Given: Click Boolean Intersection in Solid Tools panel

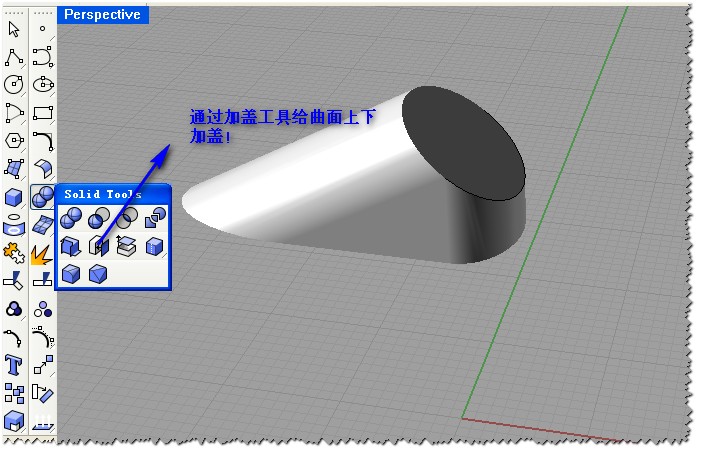Looking at the screenshot, I should [x=128, y=218].
